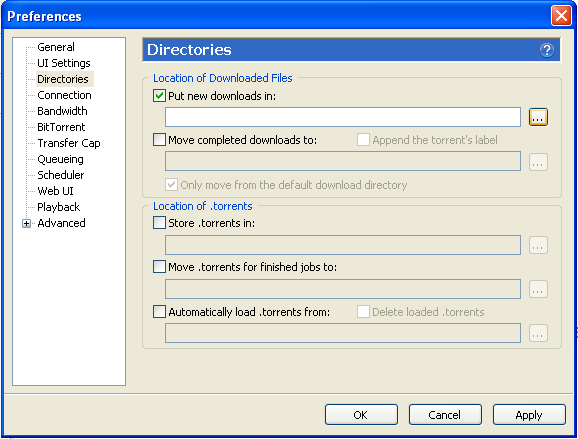Apply the directory settings
Screen dimensions: 578x439
(529, 415)
